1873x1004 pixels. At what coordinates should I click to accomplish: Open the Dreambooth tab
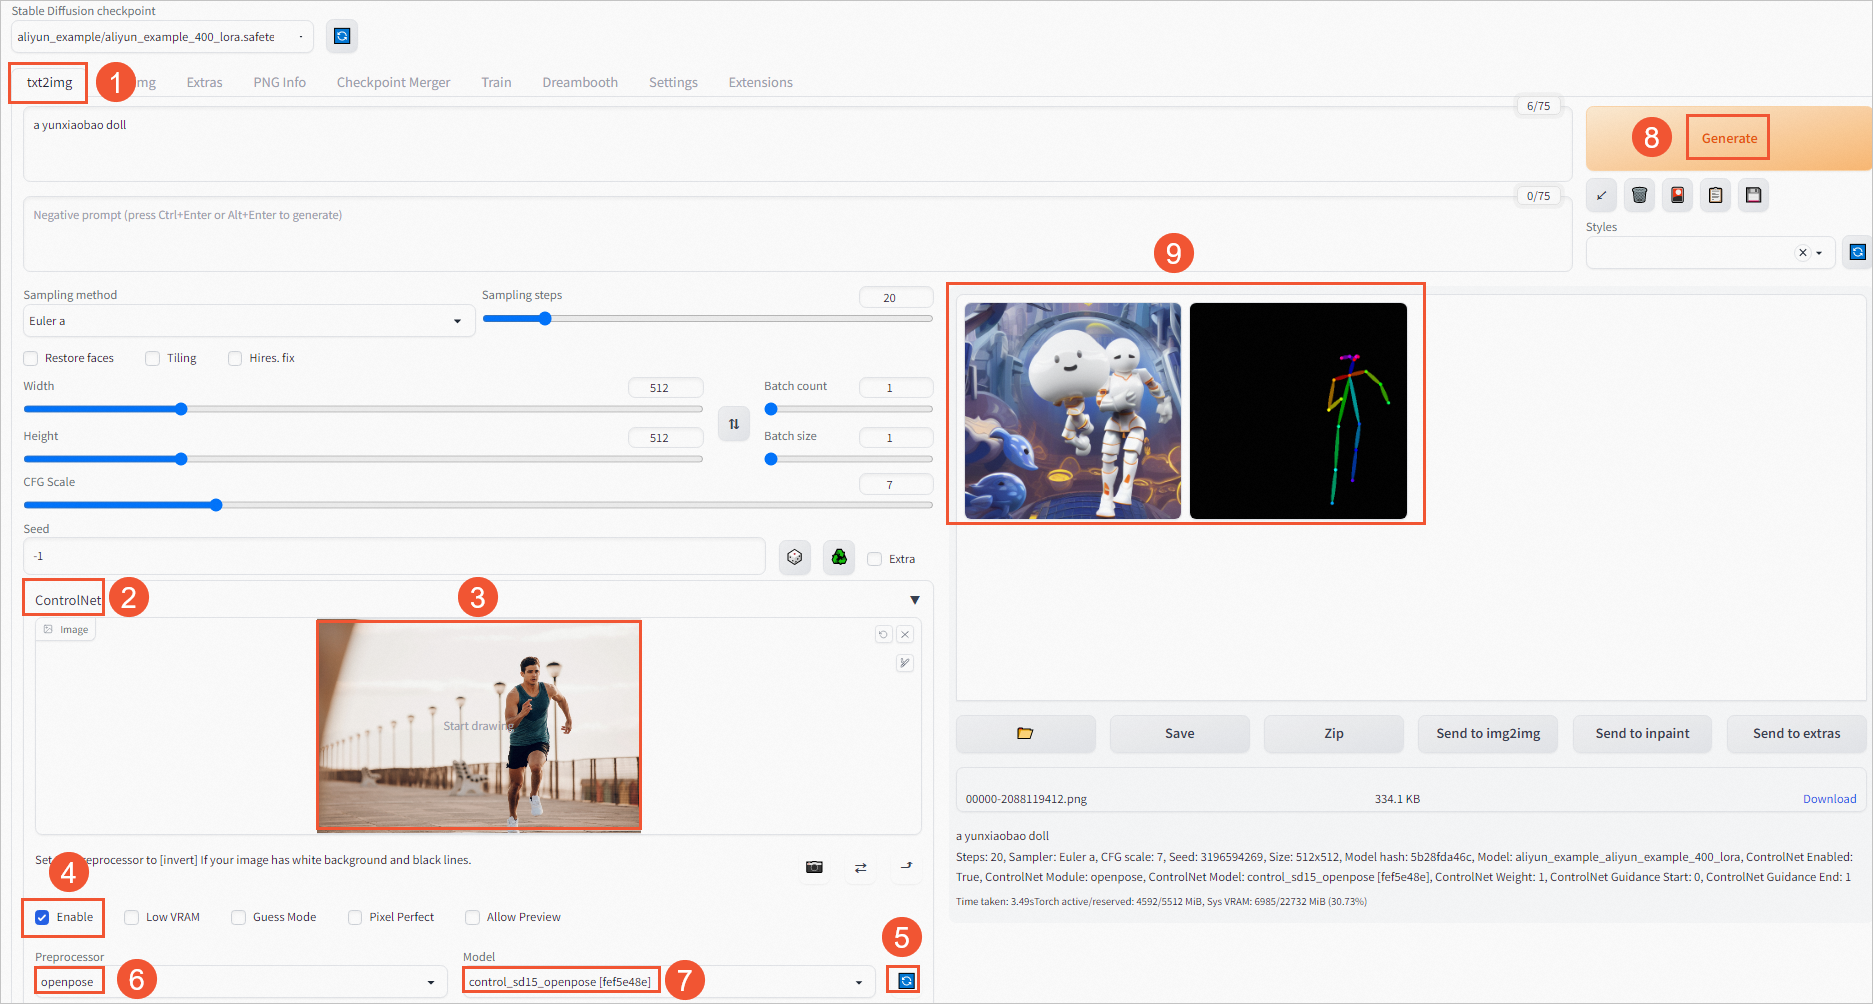580,82
